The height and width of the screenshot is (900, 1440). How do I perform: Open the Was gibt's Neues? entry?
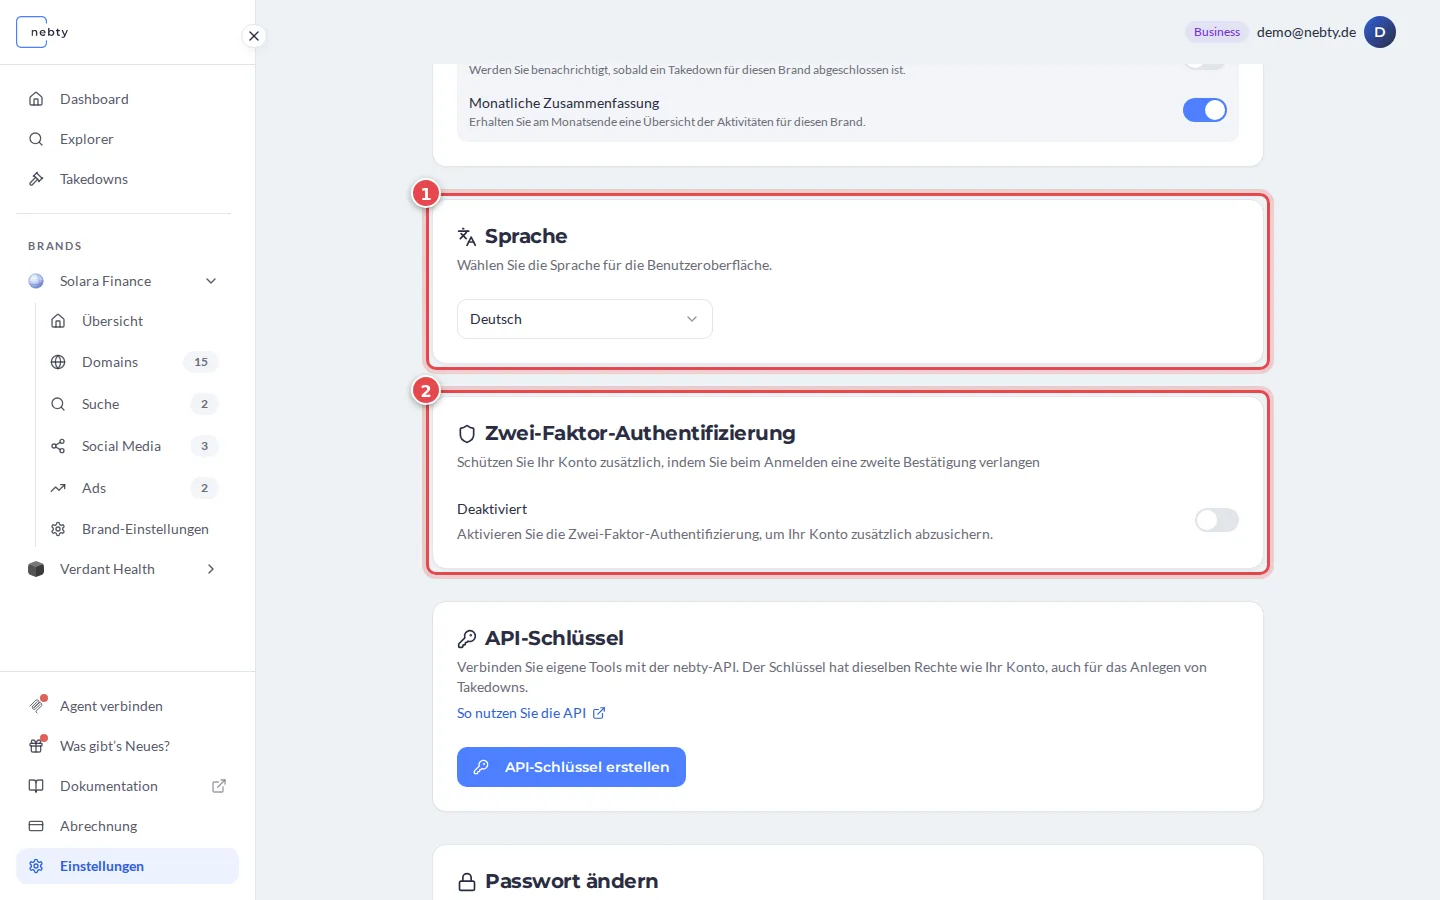(127, 746)
